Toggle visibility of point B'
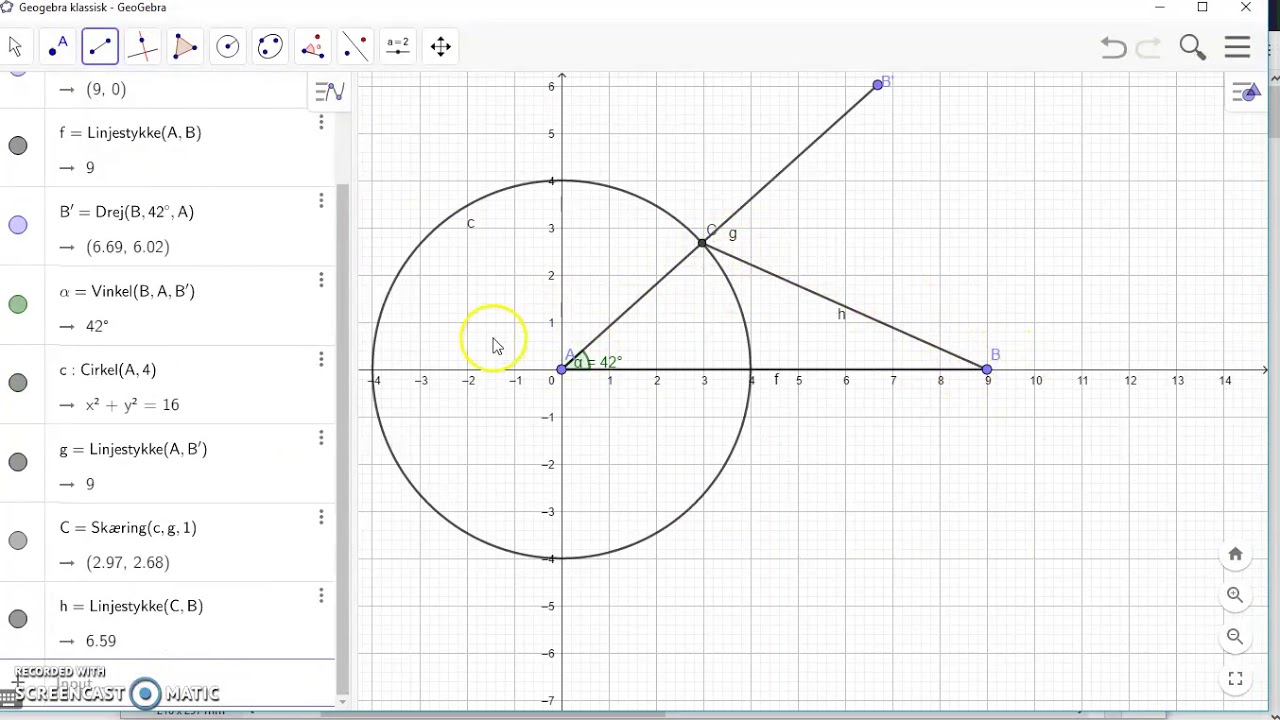Screen dimensions: 1280x720 coord(18,225)
